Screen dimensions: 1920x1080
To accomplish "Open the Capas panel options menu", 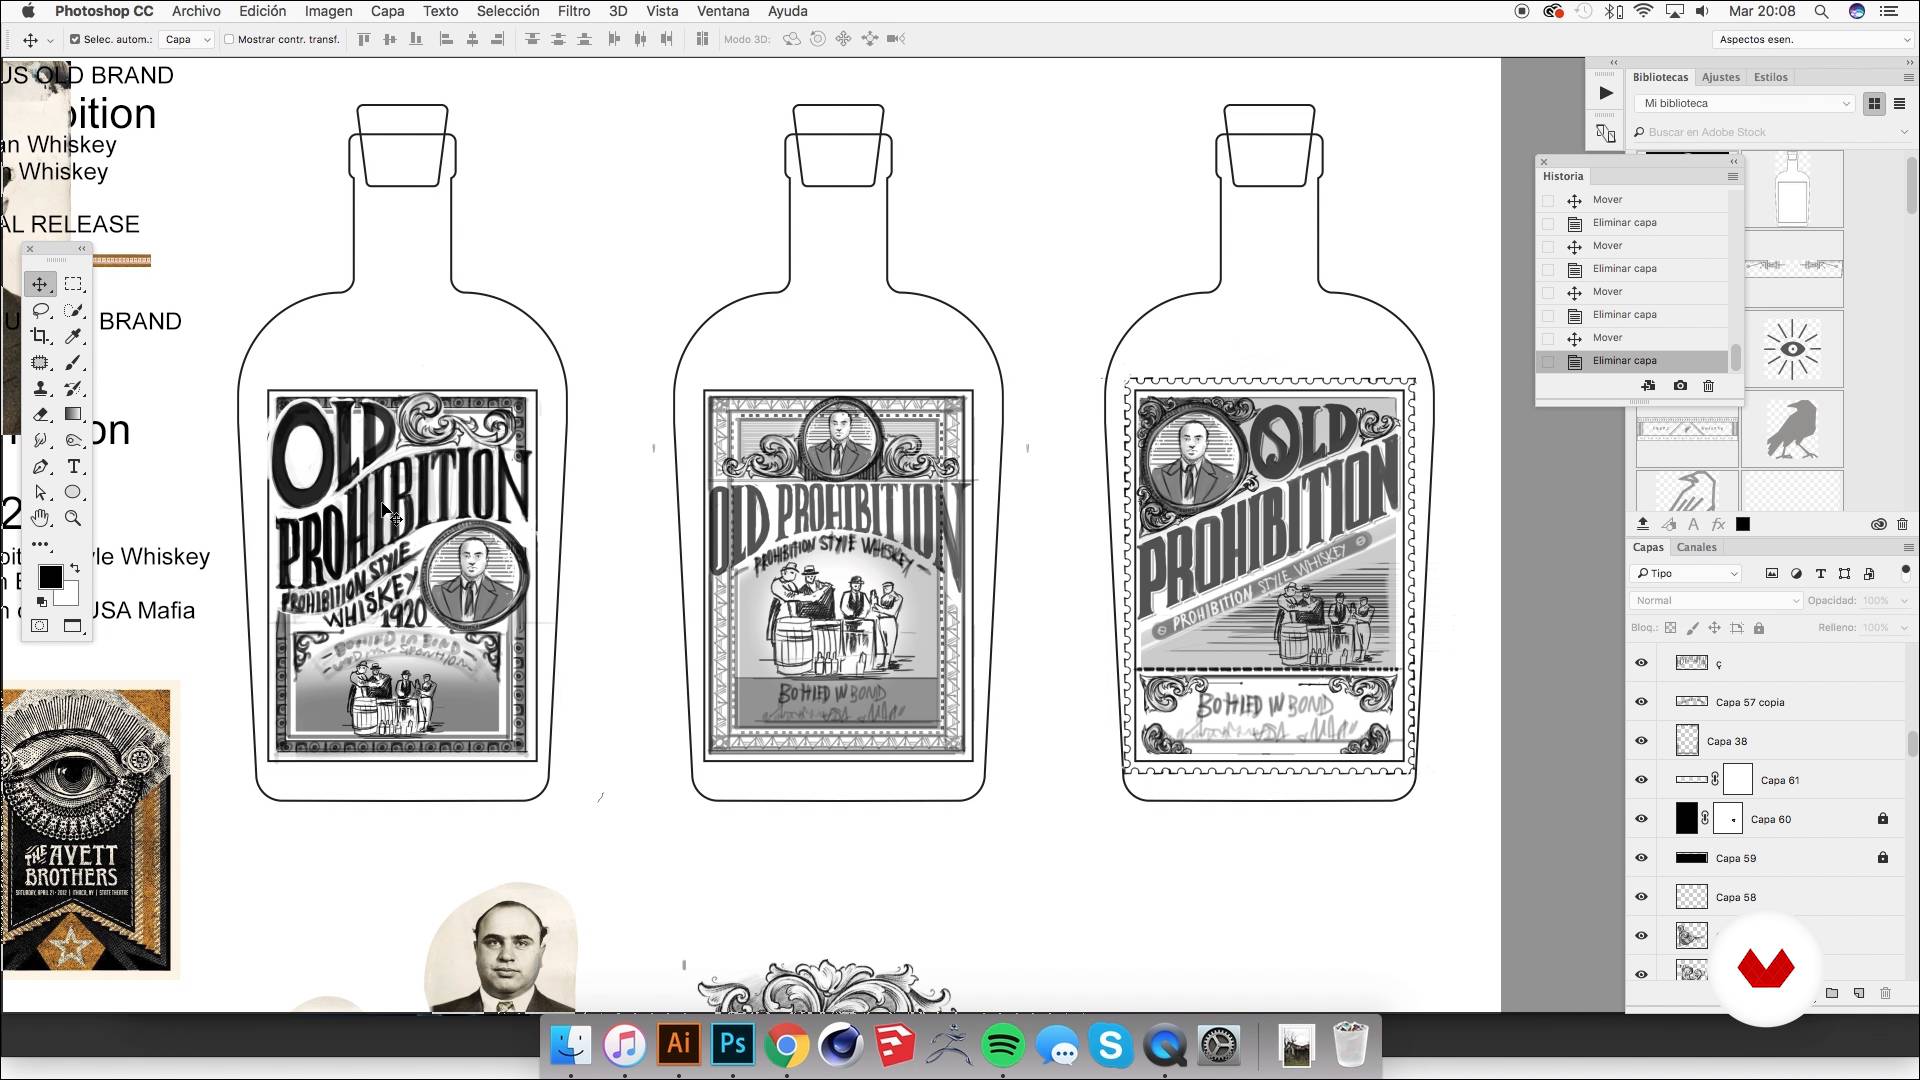I will tap(1908, 547).
